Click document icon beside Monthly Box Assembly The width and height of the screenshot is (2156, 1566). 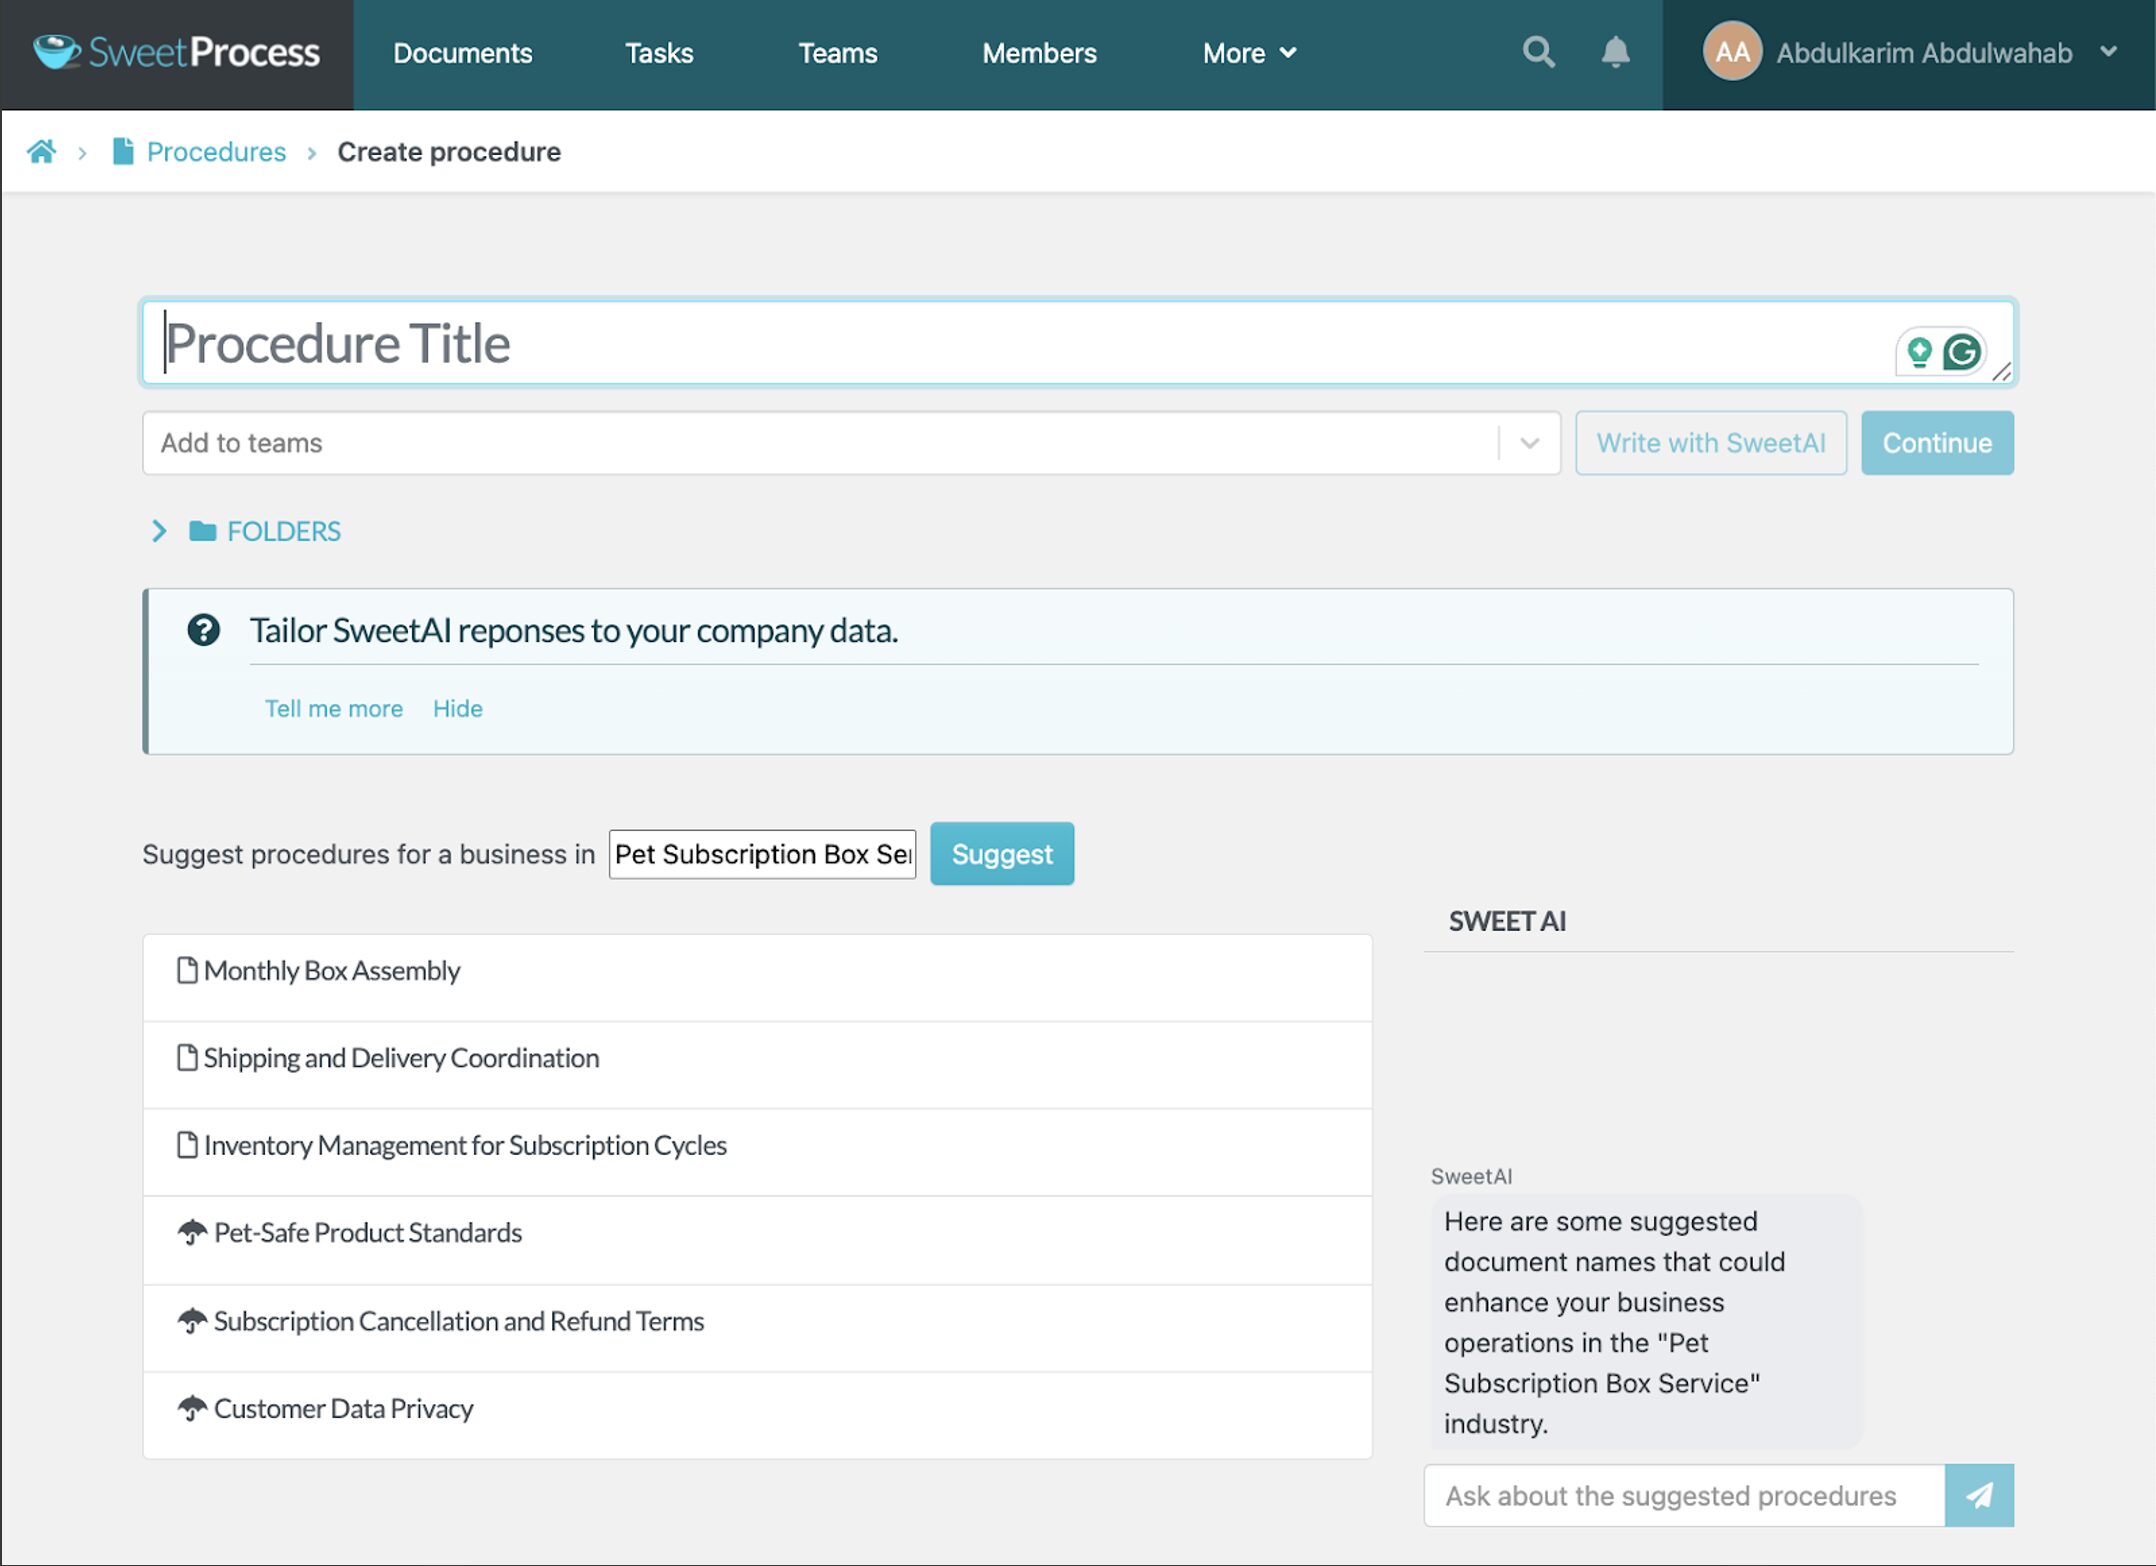186,970
